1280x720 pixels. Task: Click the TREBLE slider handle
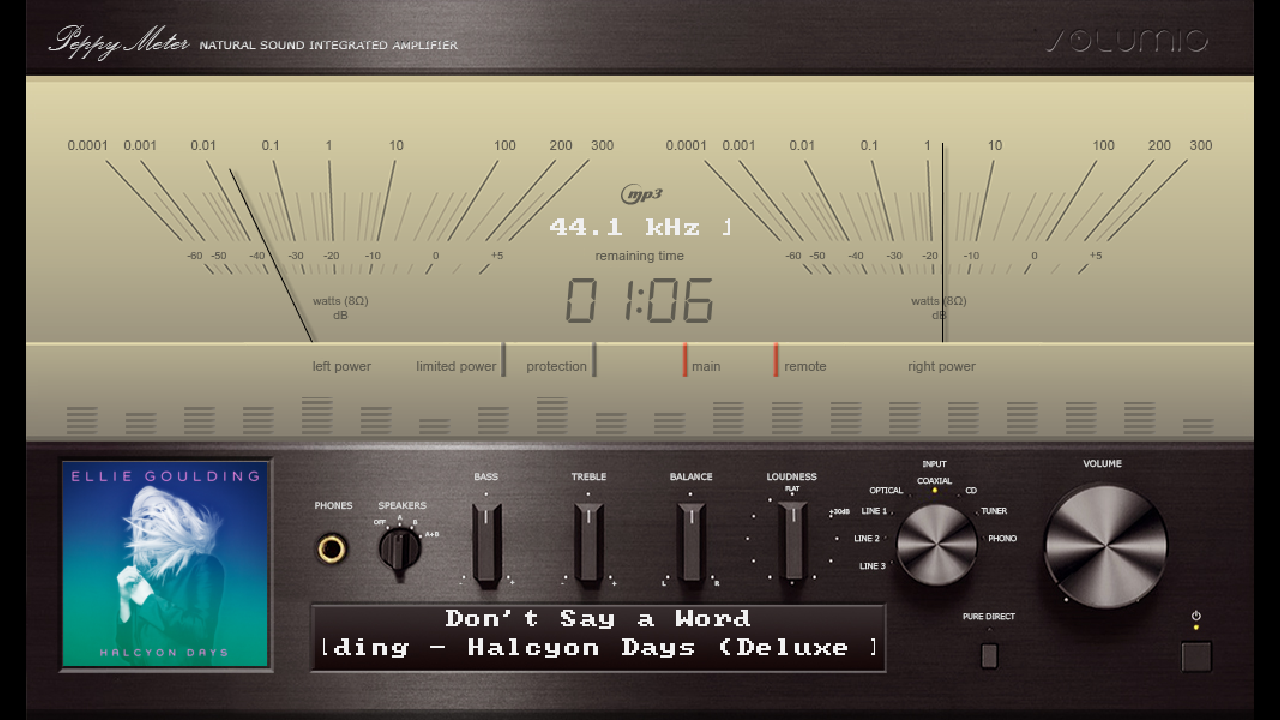coord(589,543)
